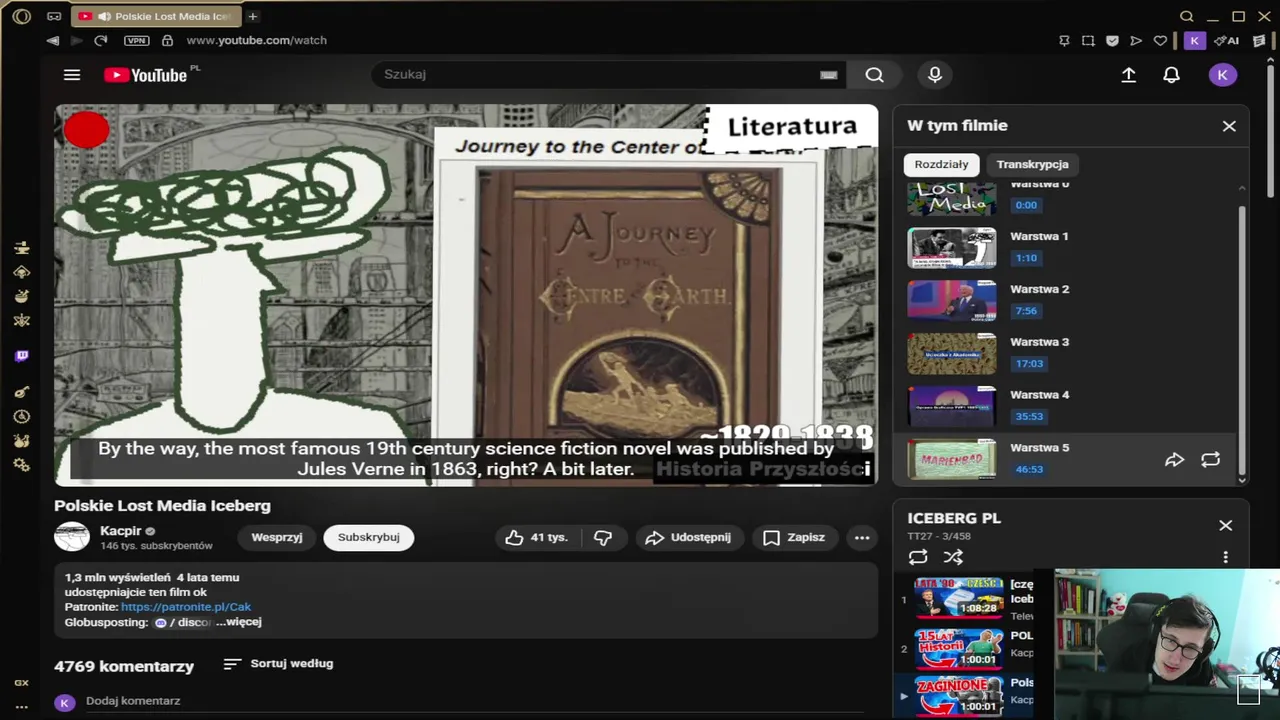Toggle playlist loop button
Image resolution: width=1280 pixels, height=720 pixels.
coord(918,557)
